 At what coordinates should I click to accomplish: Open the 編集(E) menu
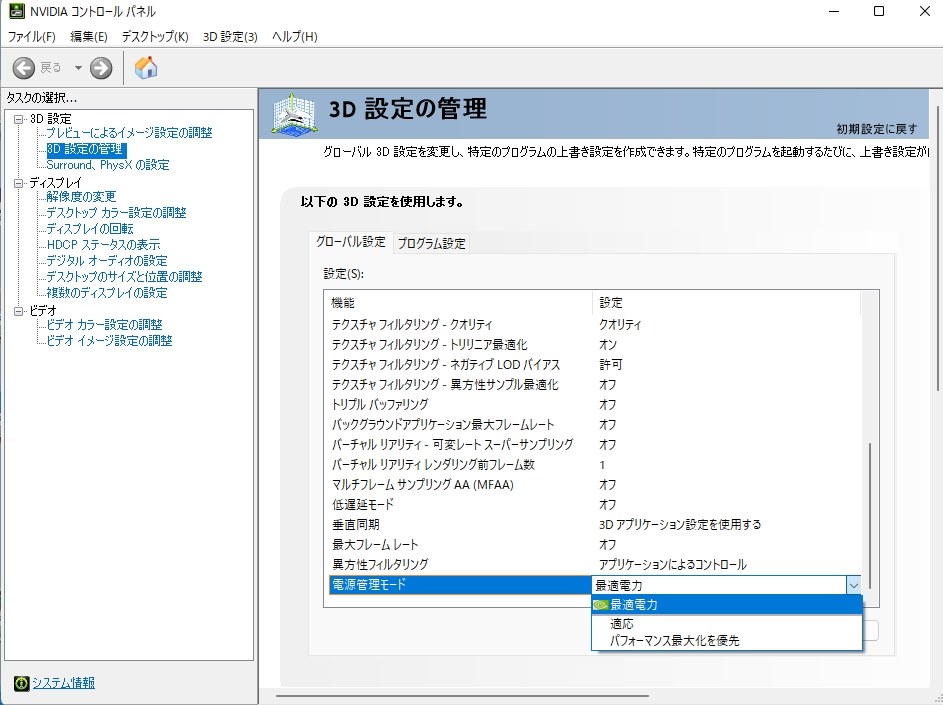88,37
